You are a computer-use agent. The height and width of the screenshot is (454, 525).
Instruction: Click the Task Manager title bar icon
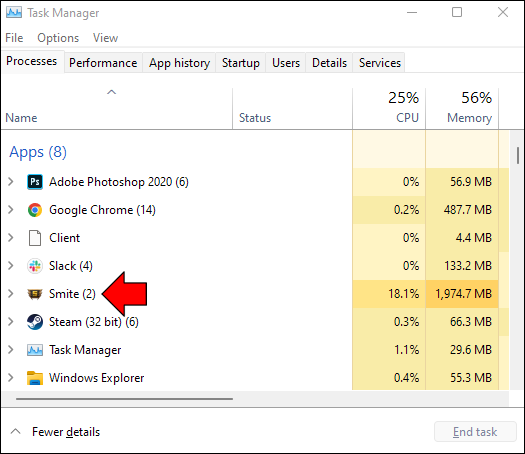pyautogui.click(x=14, y=13)
